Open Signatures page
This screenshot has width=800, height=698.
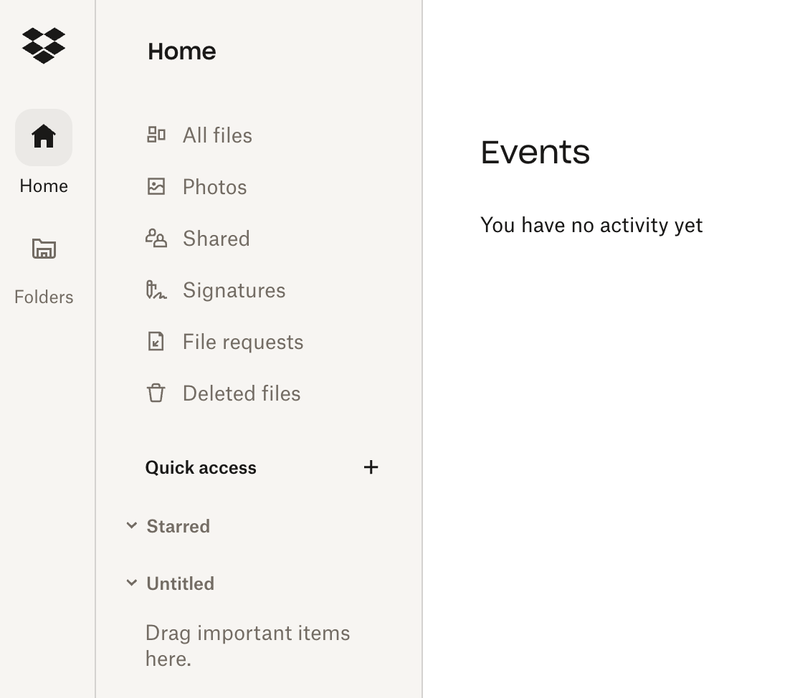234,290
